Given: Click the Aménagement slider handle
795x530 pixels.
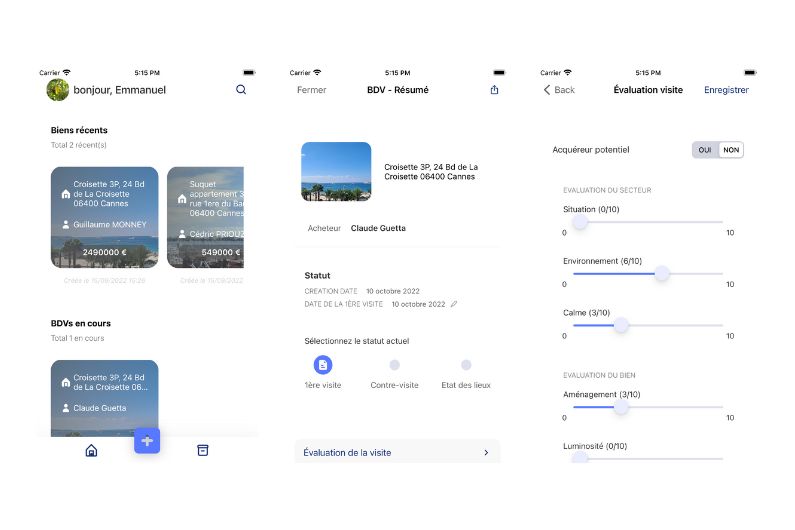Looking at the screenshot, I should (621, 407).
